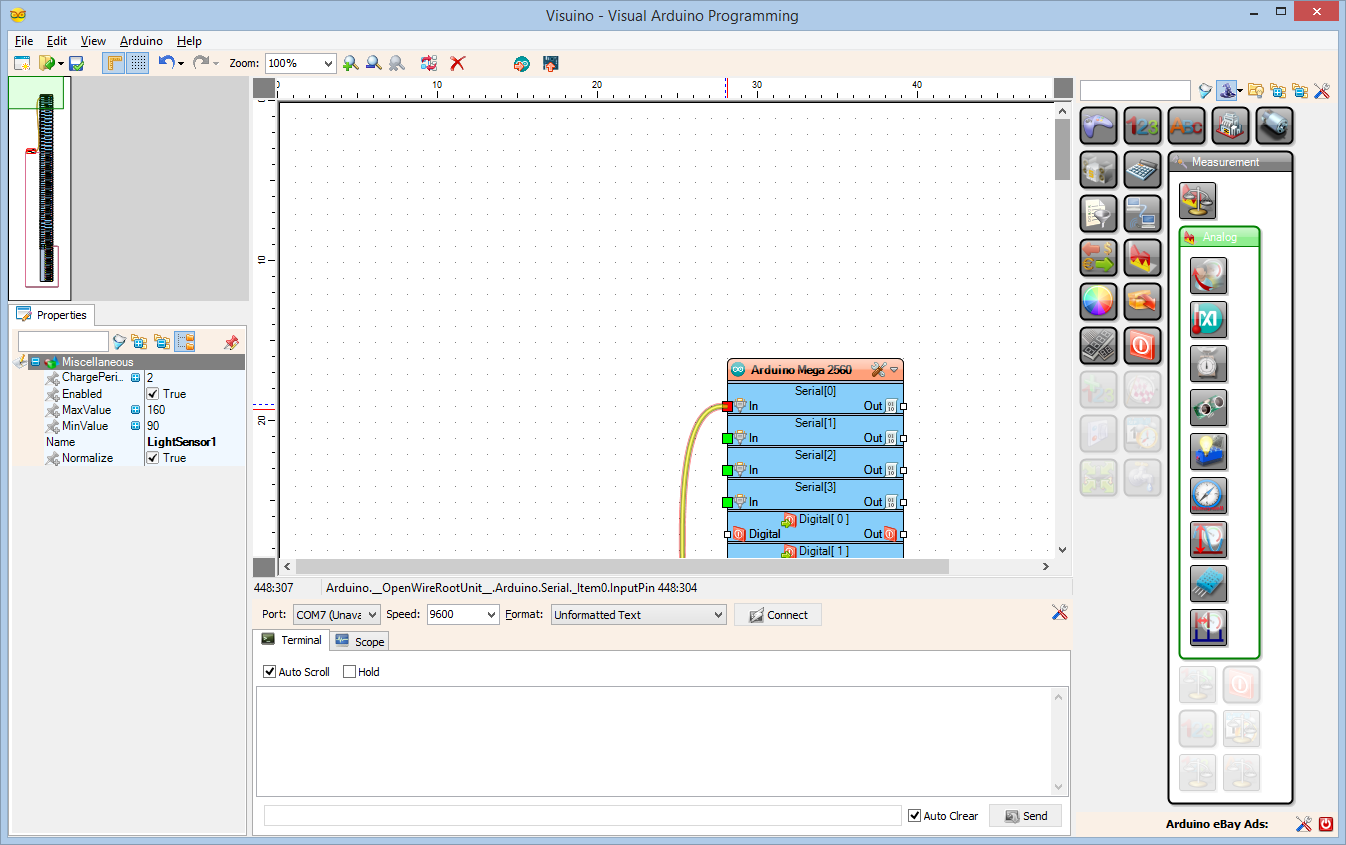
Task: Click the component palette search field
Action: pyautogui.click(x=1135, y=91)
